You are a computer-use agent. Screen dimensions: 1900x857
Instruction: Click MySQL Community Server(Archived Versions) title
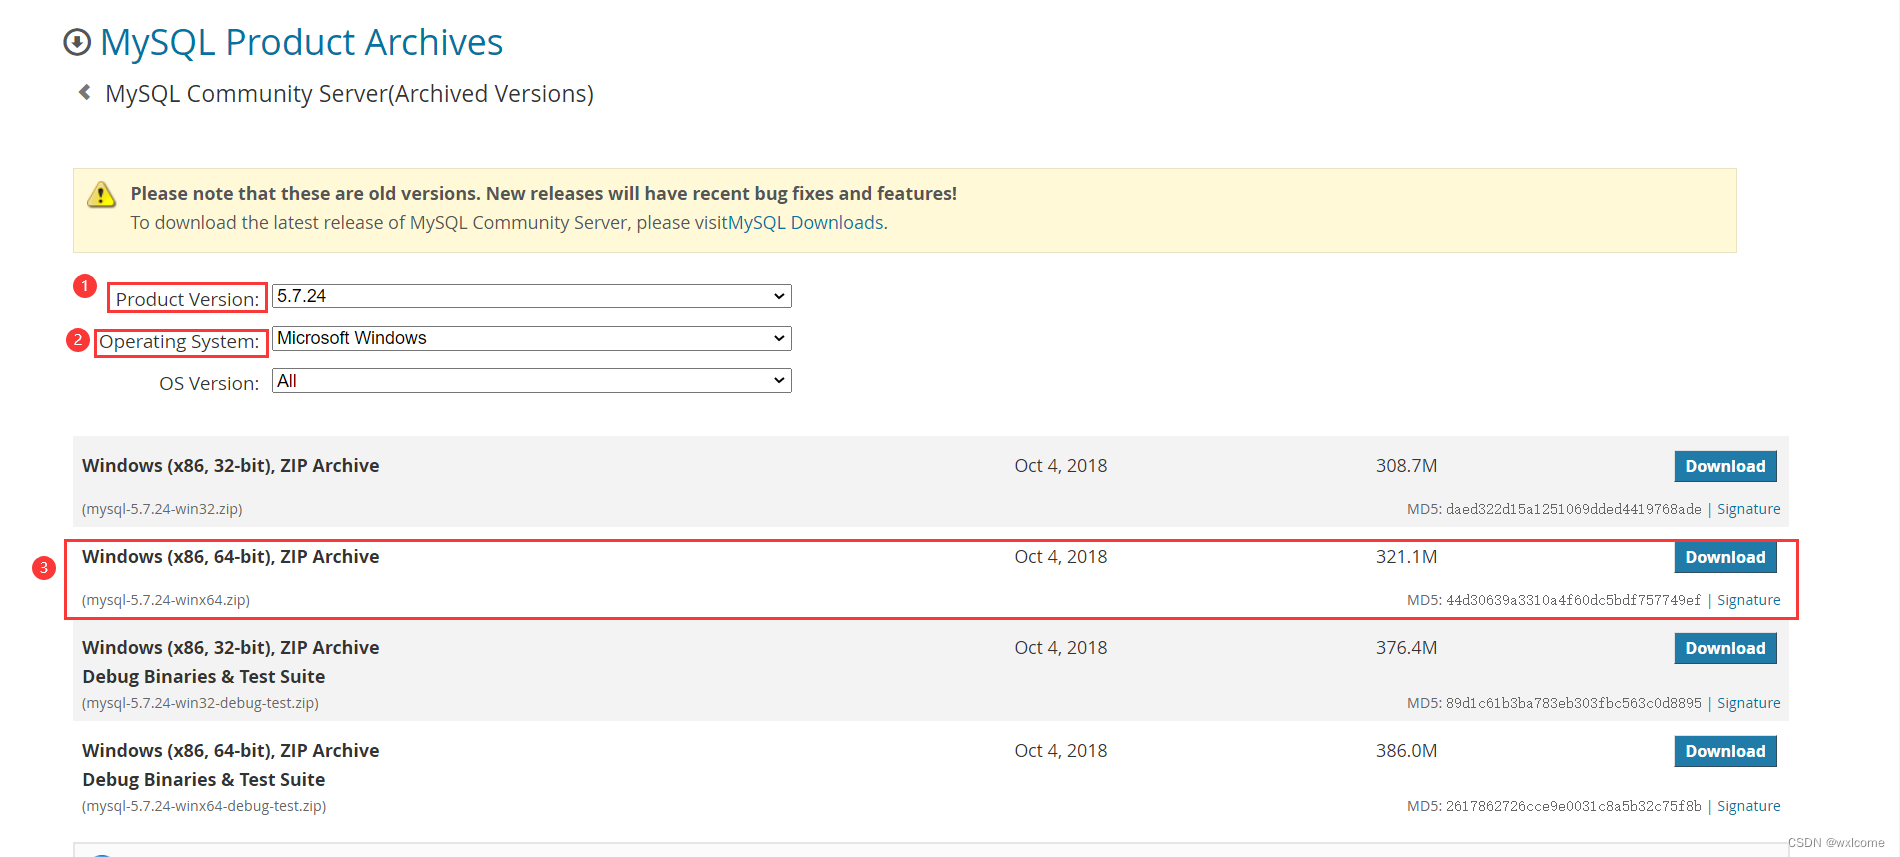coord(349,94)
